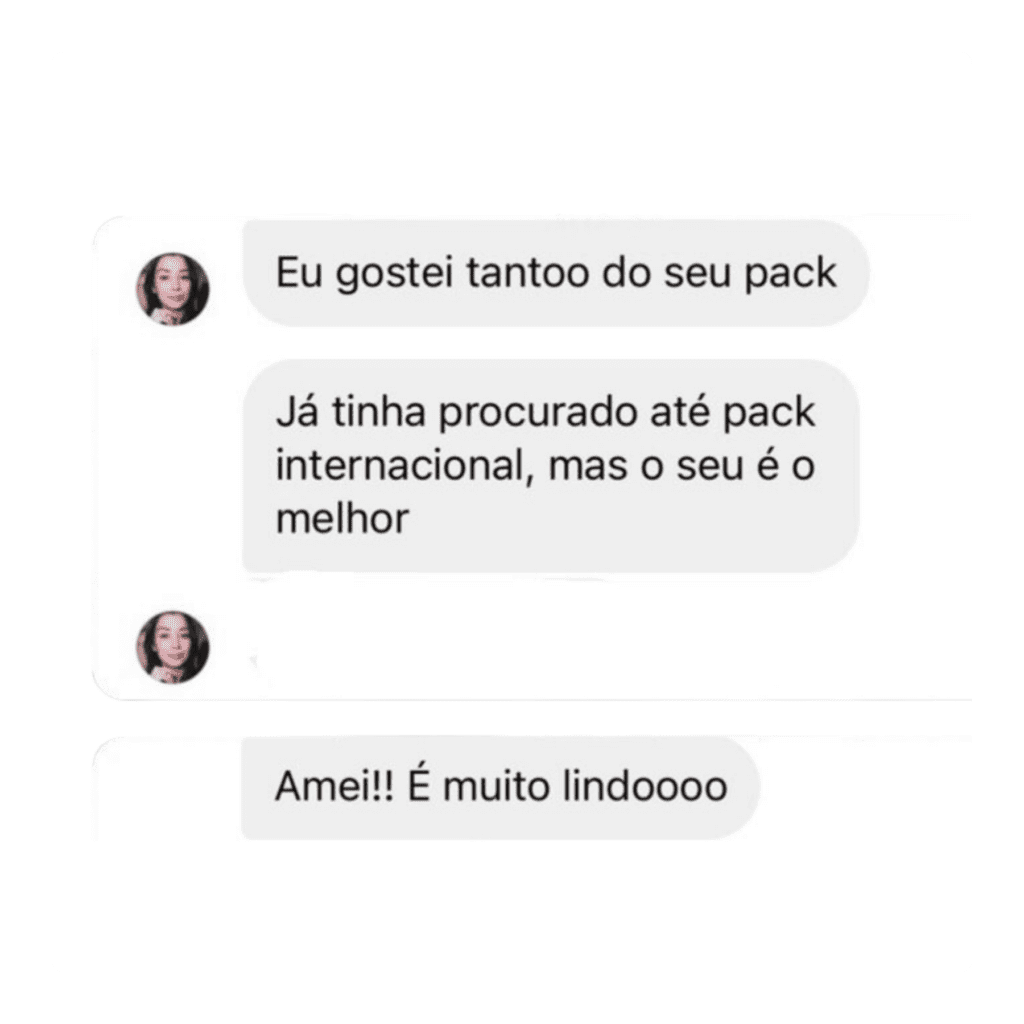Click the word 'gostei' in first bubble
The image size is (1024, 1024).
click(394, 274)
